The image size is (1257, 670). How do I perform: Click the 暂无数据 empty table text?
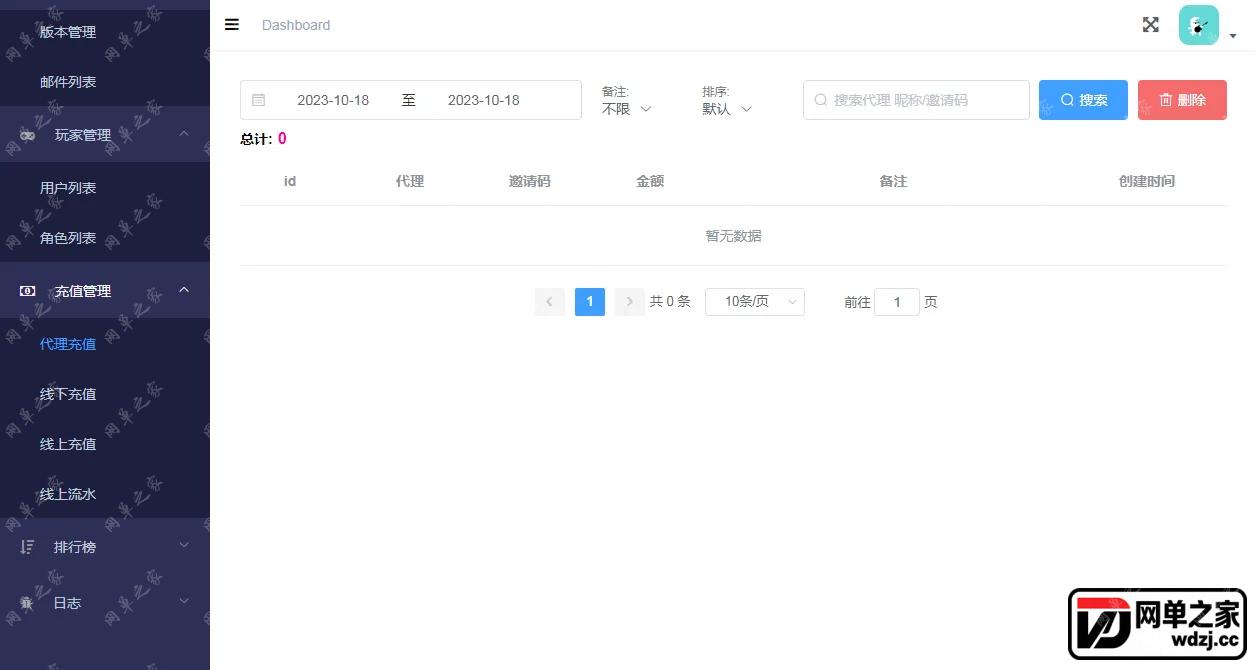coord(733,236)
